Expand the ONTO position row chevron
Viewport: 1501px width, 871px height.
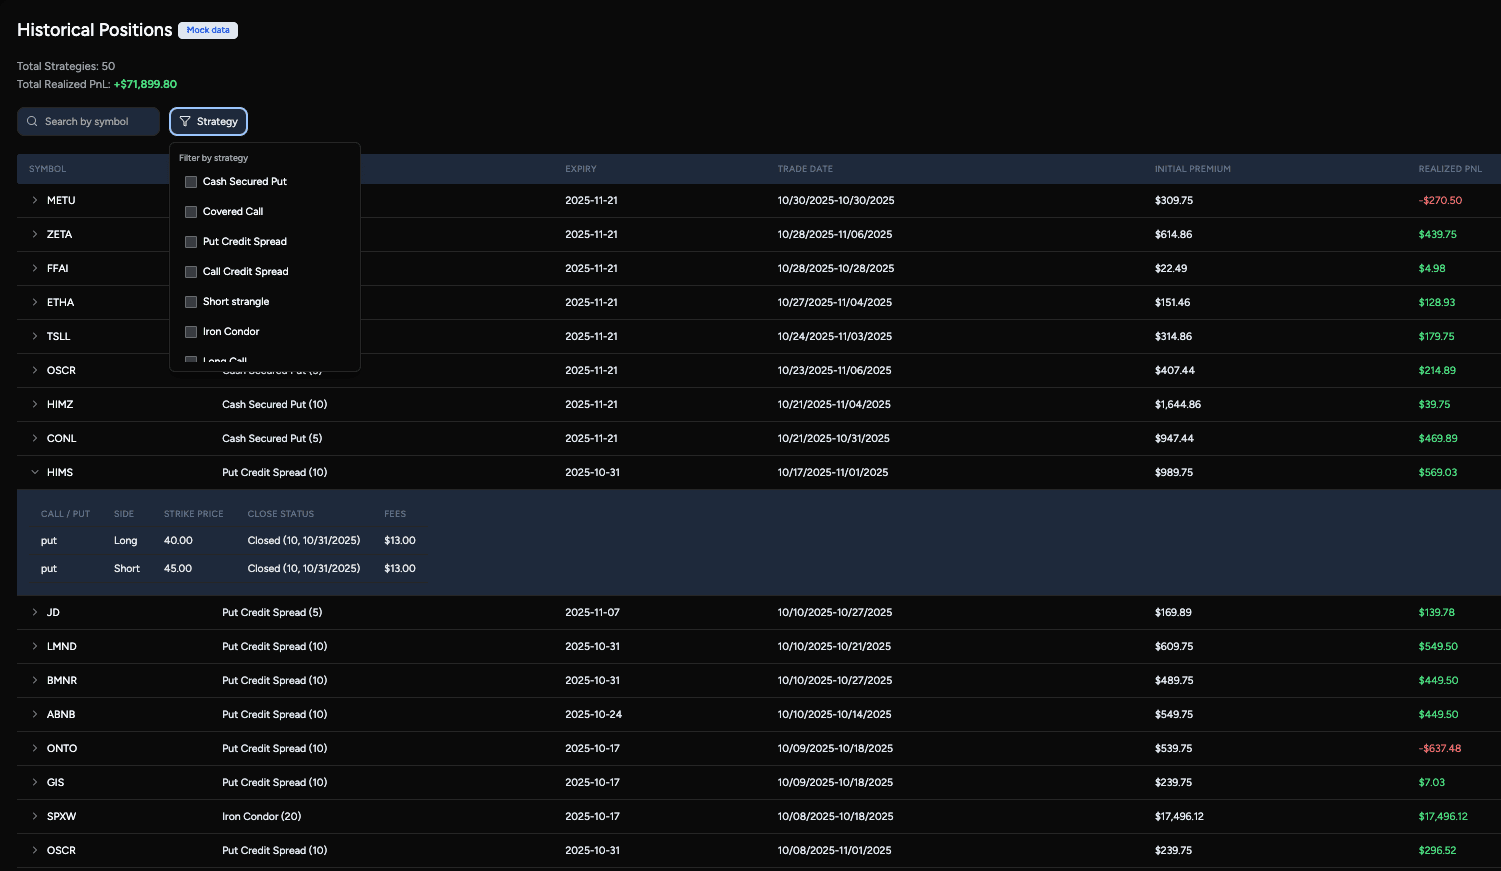35,749
